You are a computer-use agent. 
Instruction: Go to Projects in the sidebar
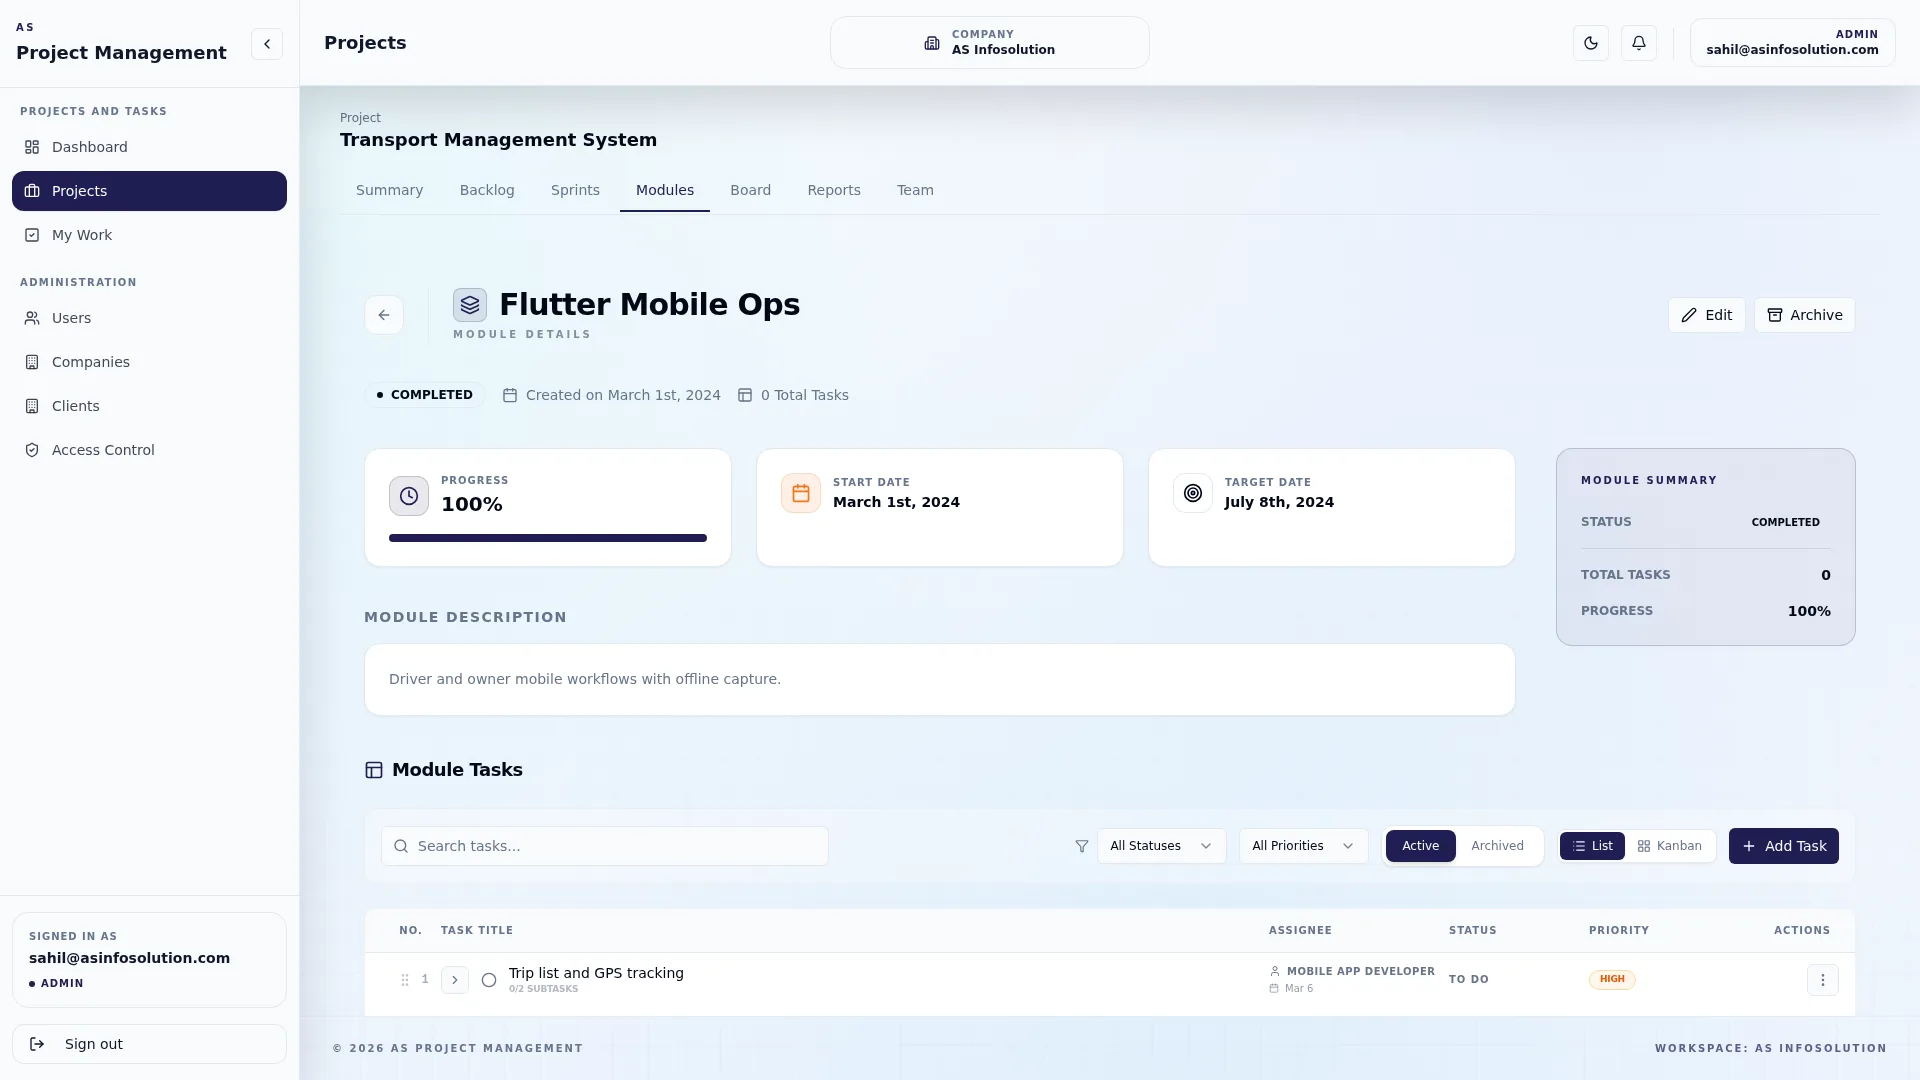(149, 191)
